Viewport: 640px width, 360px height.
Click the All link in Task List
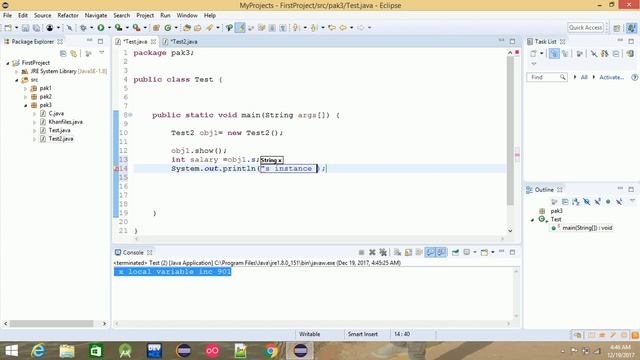[584, 77]
